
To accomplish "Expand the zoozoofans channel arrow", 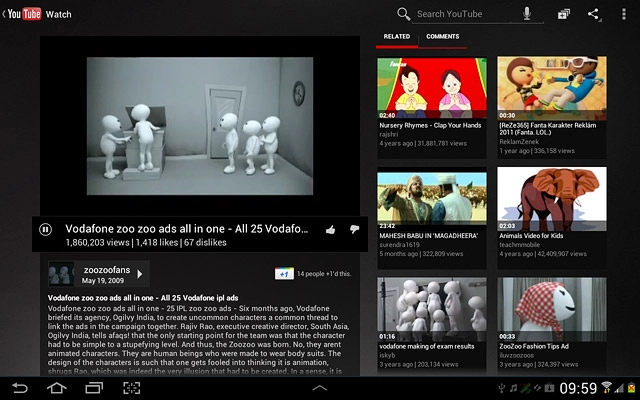I will (139, 274).
